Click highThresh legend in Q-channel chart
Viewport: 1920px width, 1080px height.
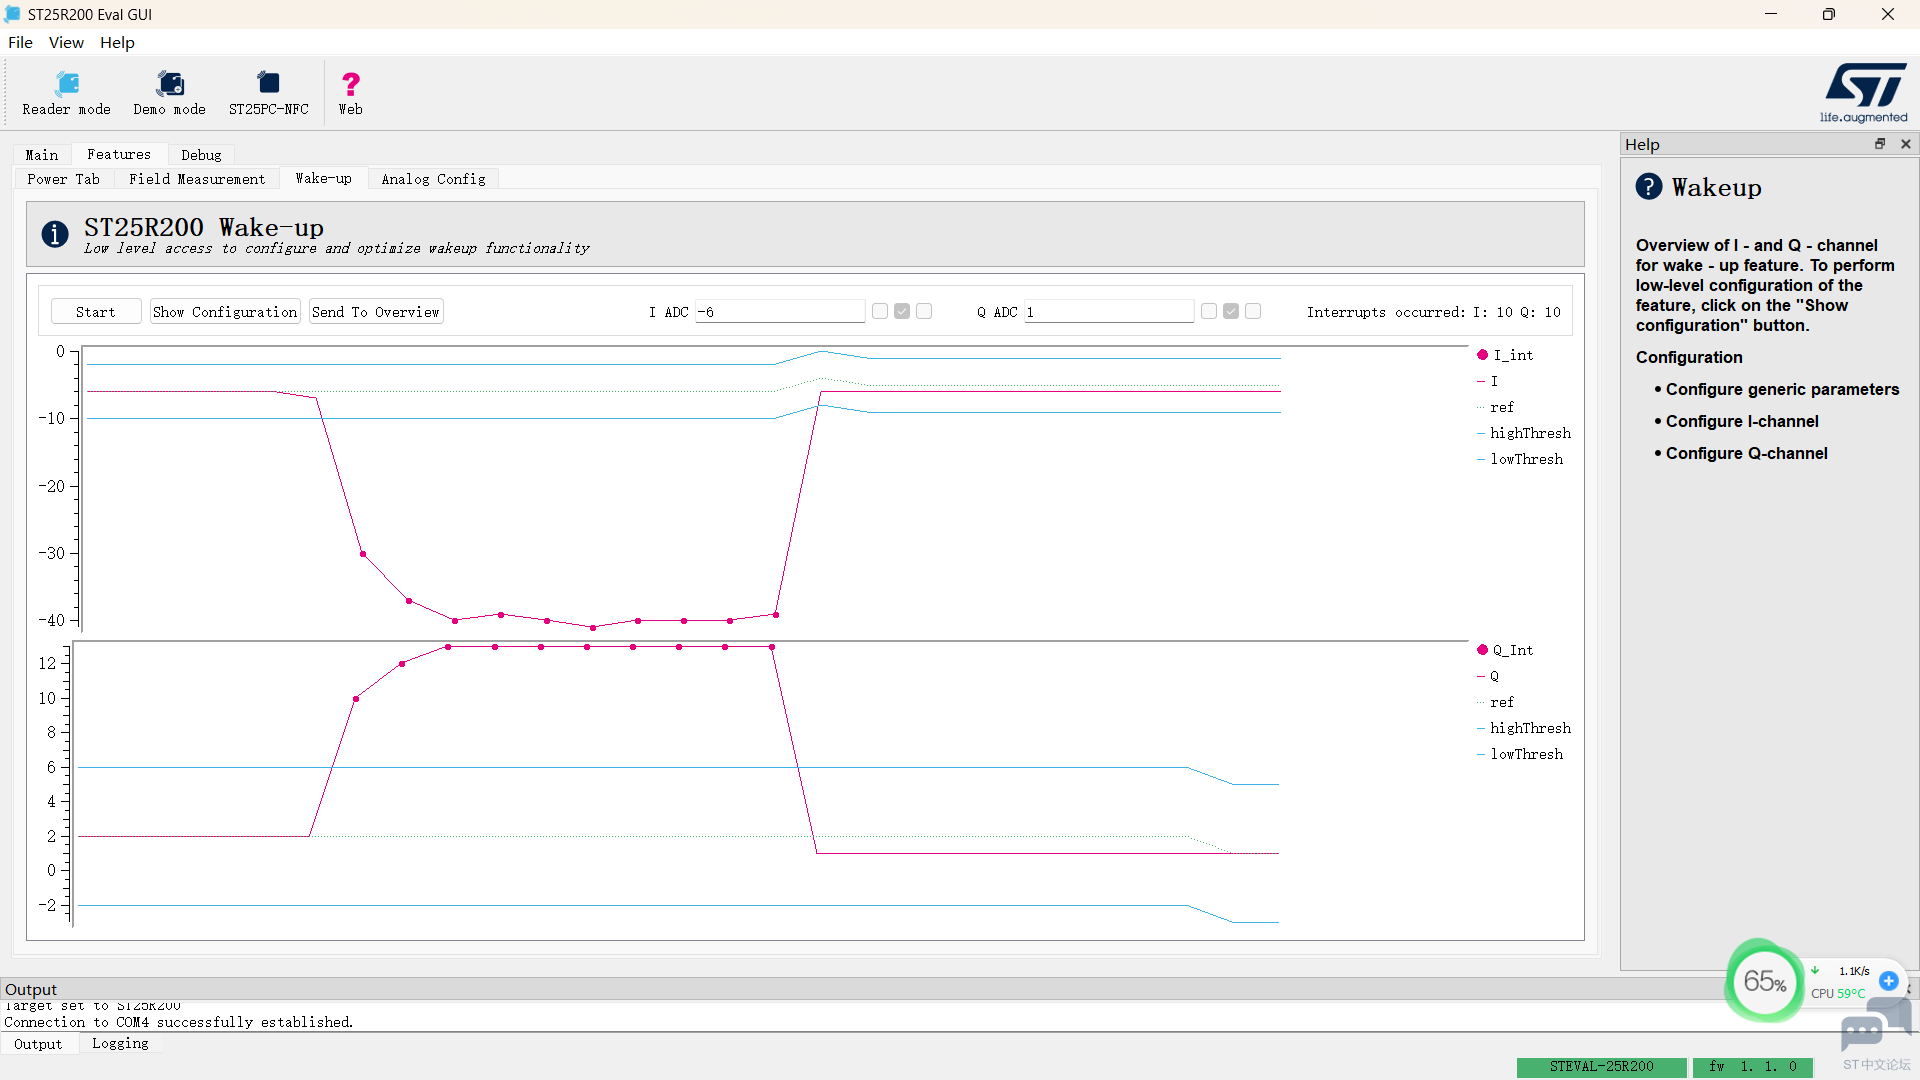1524,728
